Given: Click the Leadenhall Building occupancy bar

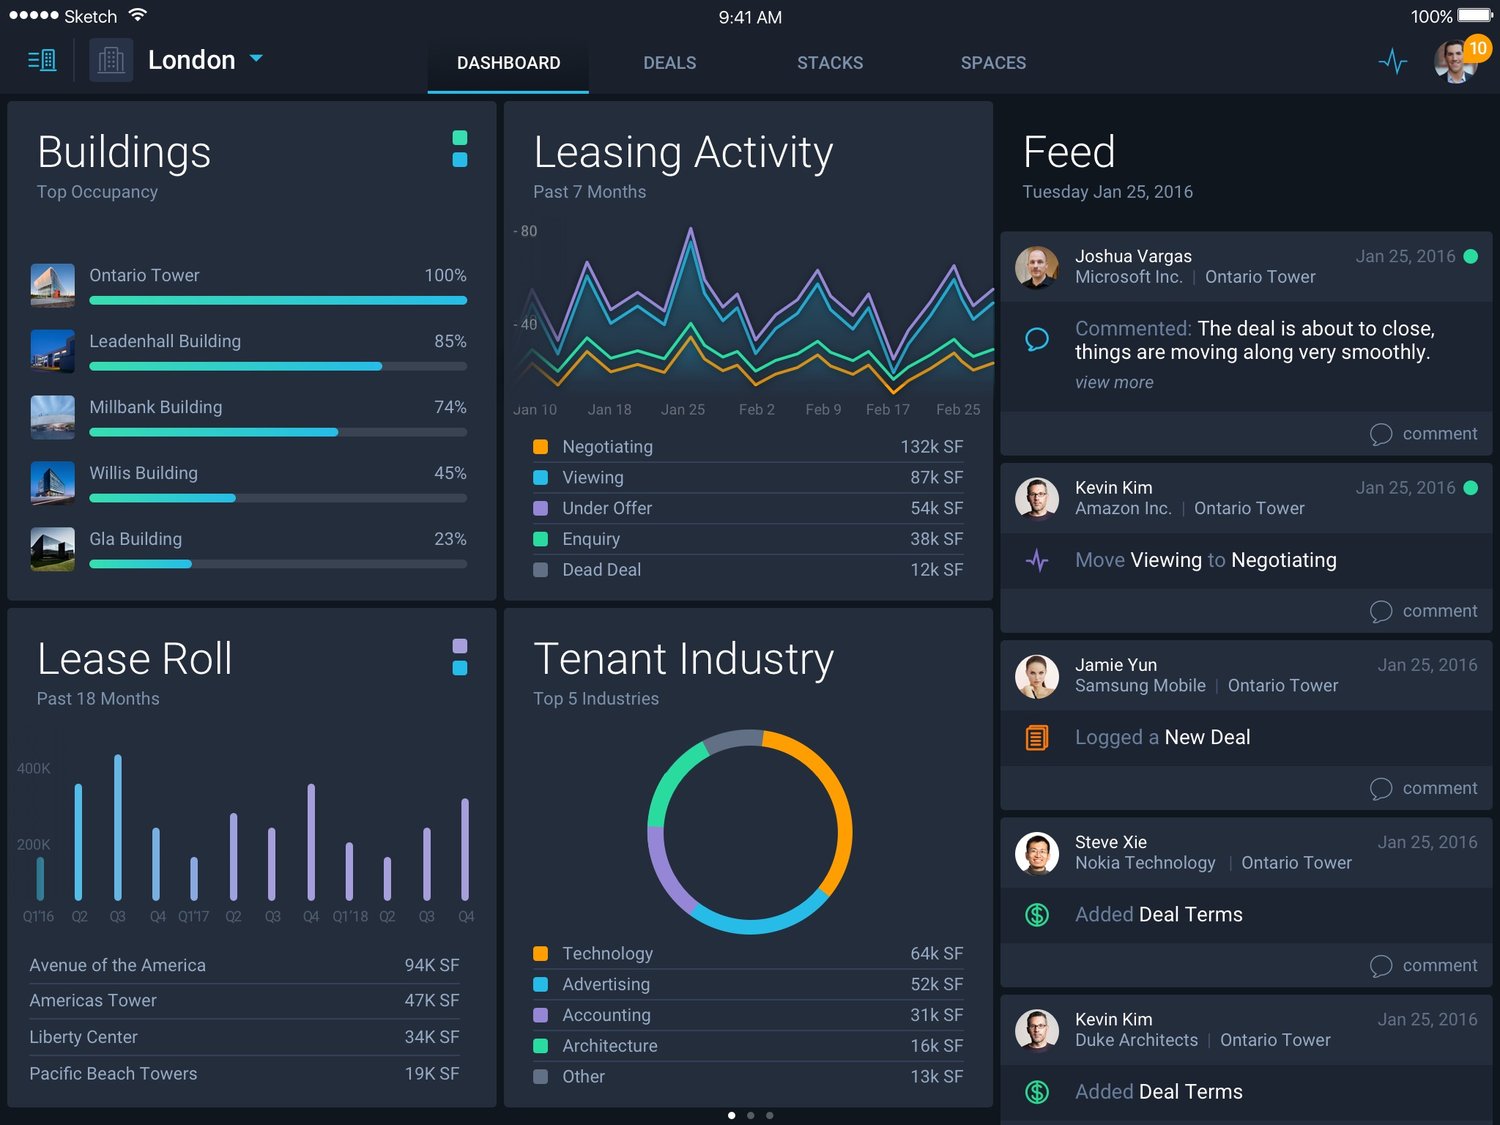Looking at the screenshot, I should coord(278,366).
